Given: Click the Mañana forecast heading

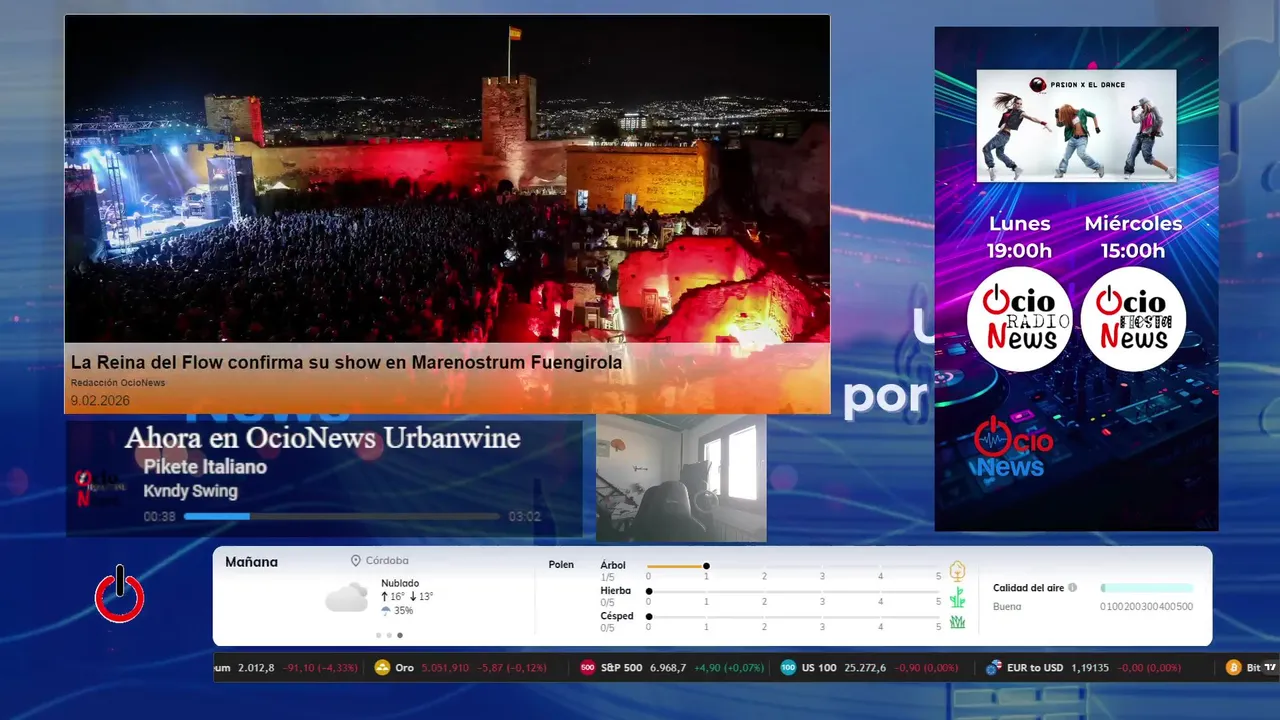Looking at the screenshot, I should (252, 562).
